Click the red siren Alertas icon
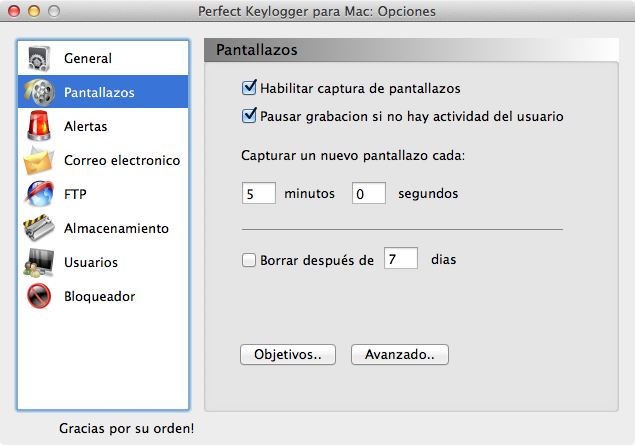 [39, 126]
